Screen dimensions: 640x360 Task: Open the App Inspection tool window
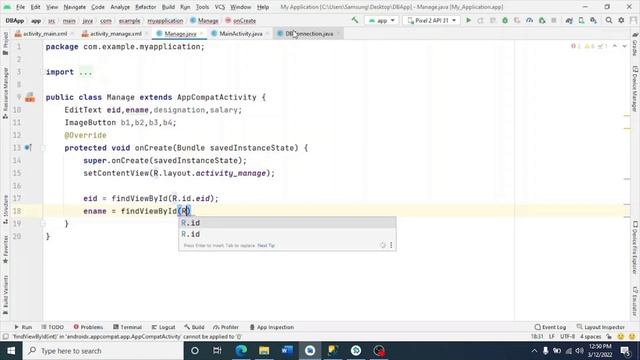pos(272,327)
